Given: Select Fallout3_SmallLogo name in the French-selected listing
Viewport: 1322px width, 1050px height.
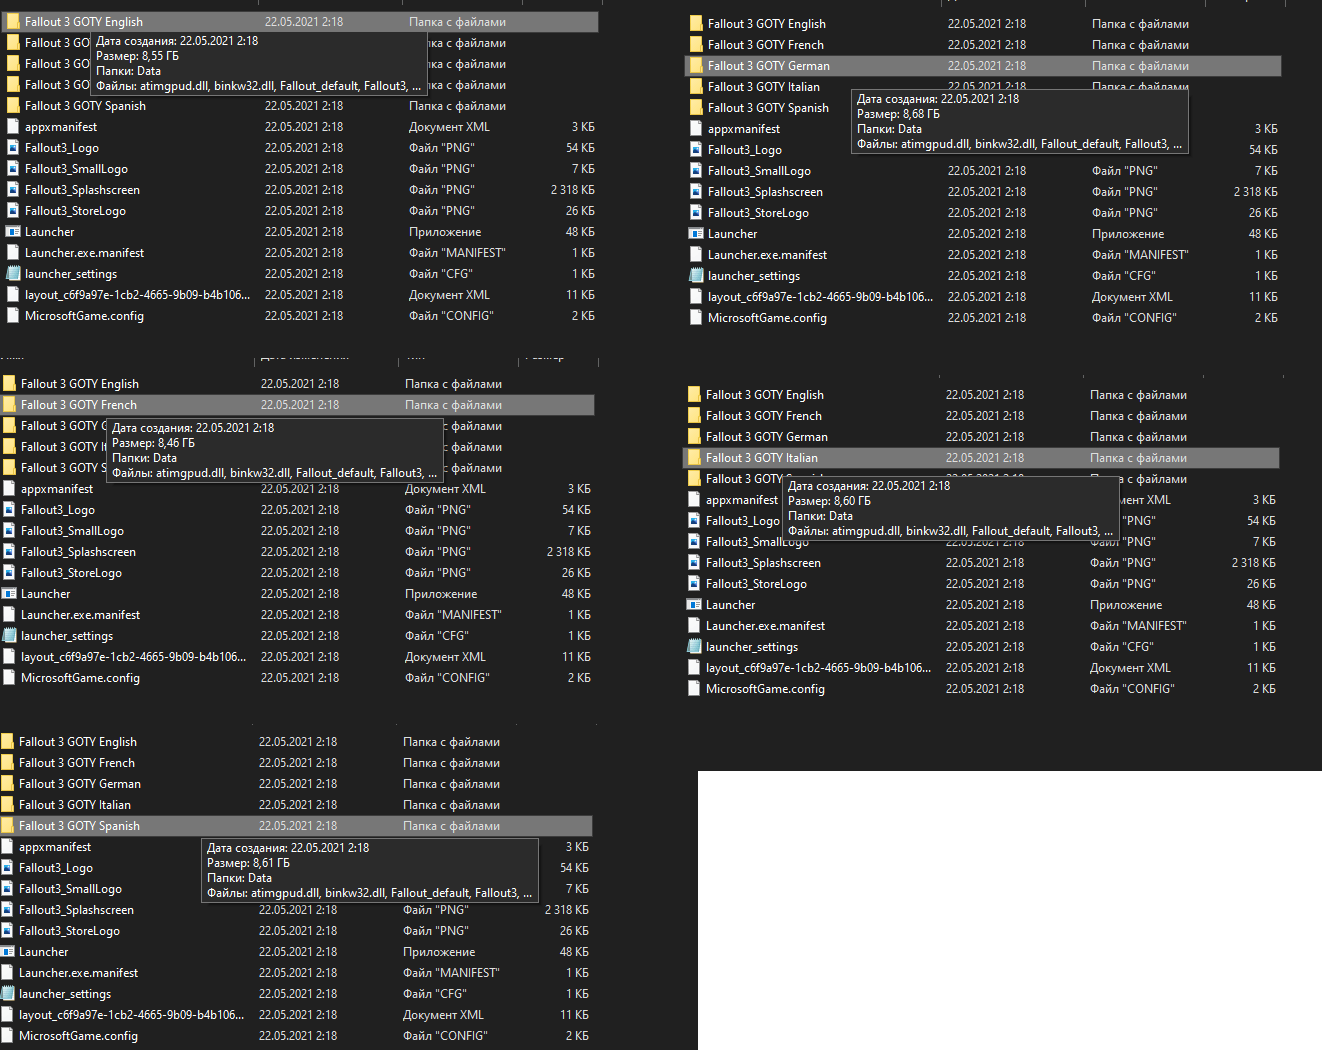Looking at the screenshot, I should pyautogui.click(x=72, y=531).
